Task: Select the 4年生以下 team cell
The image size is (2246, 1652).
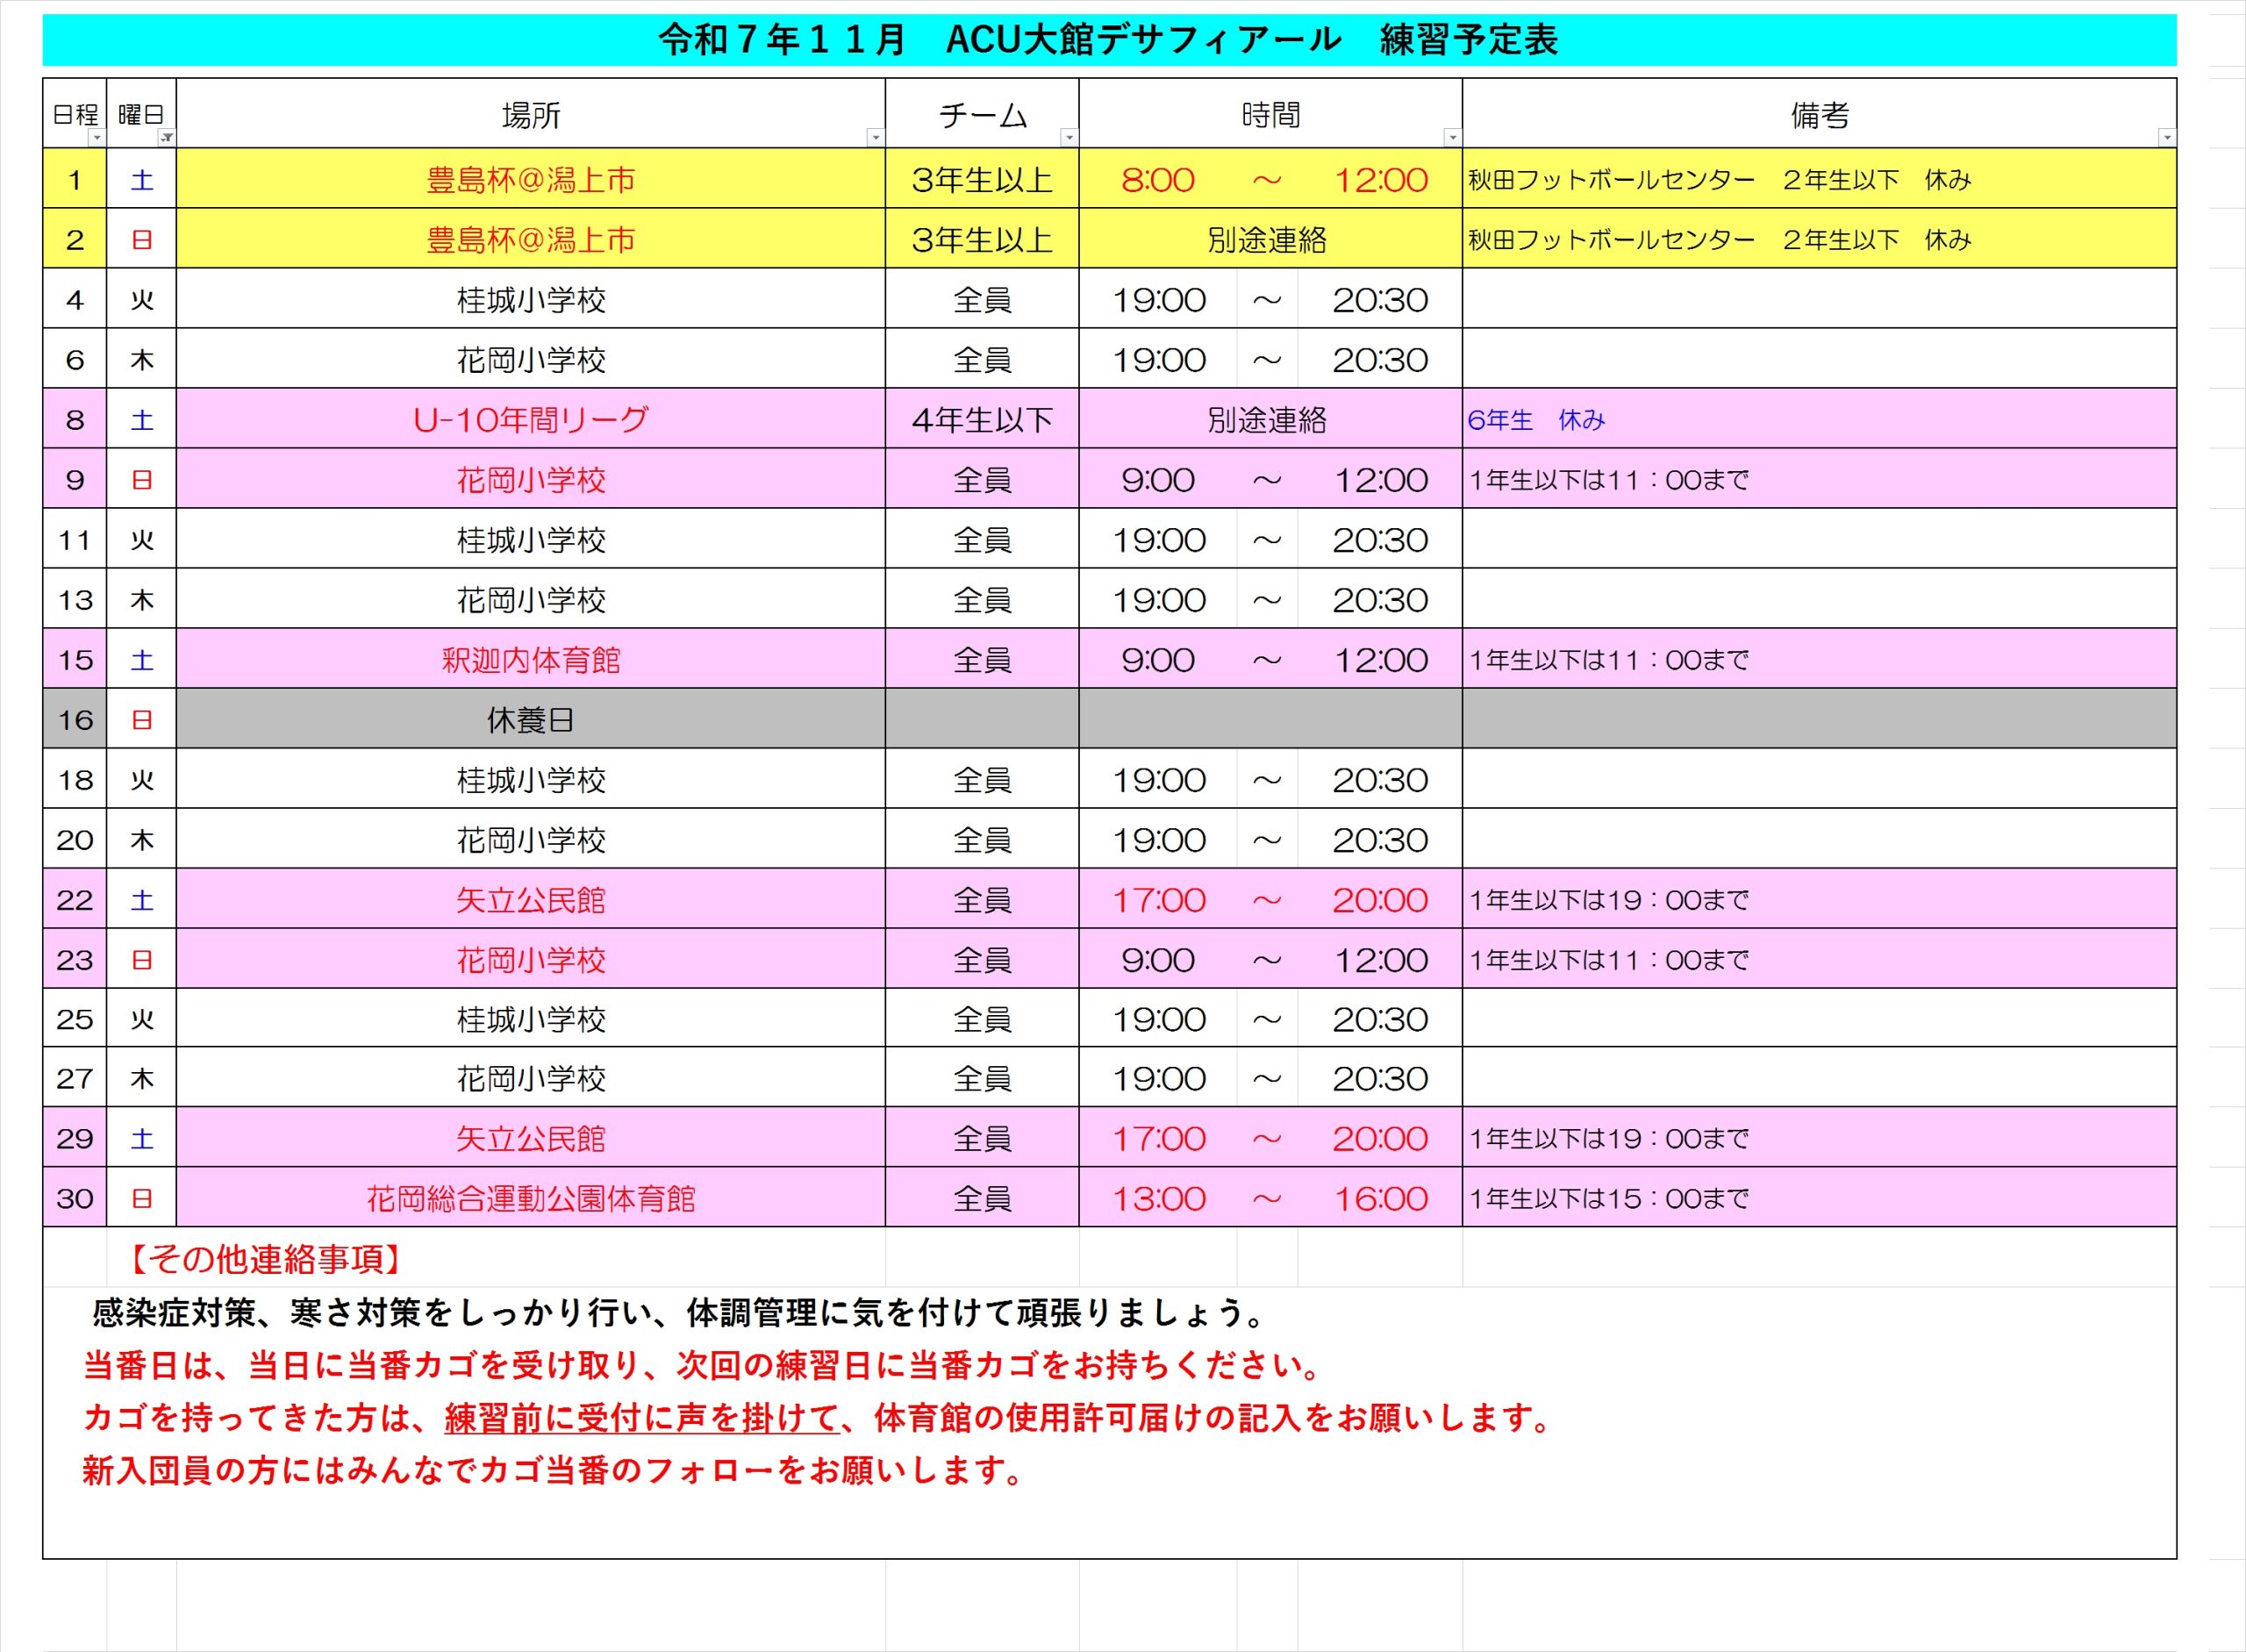Action: point(981,420)
